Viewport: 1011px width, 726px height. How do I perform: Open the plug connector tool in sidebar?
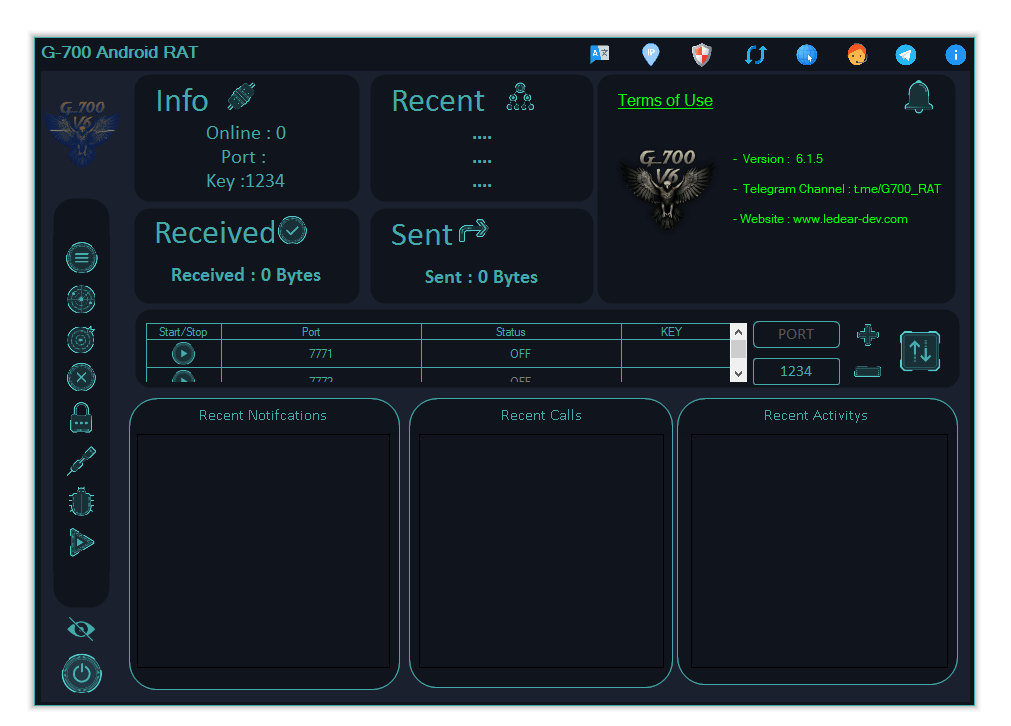(81, 460)
